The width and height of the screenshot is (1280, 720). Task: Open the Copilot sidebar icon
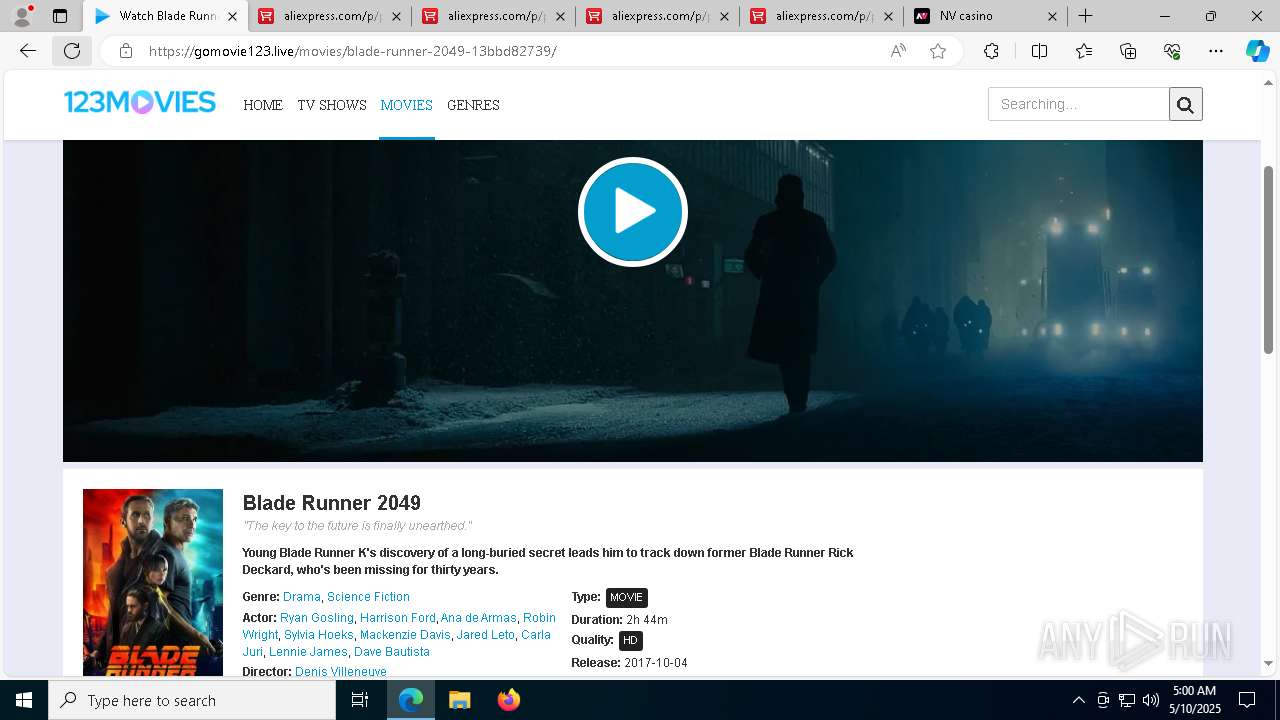(x=1257, y=51)
